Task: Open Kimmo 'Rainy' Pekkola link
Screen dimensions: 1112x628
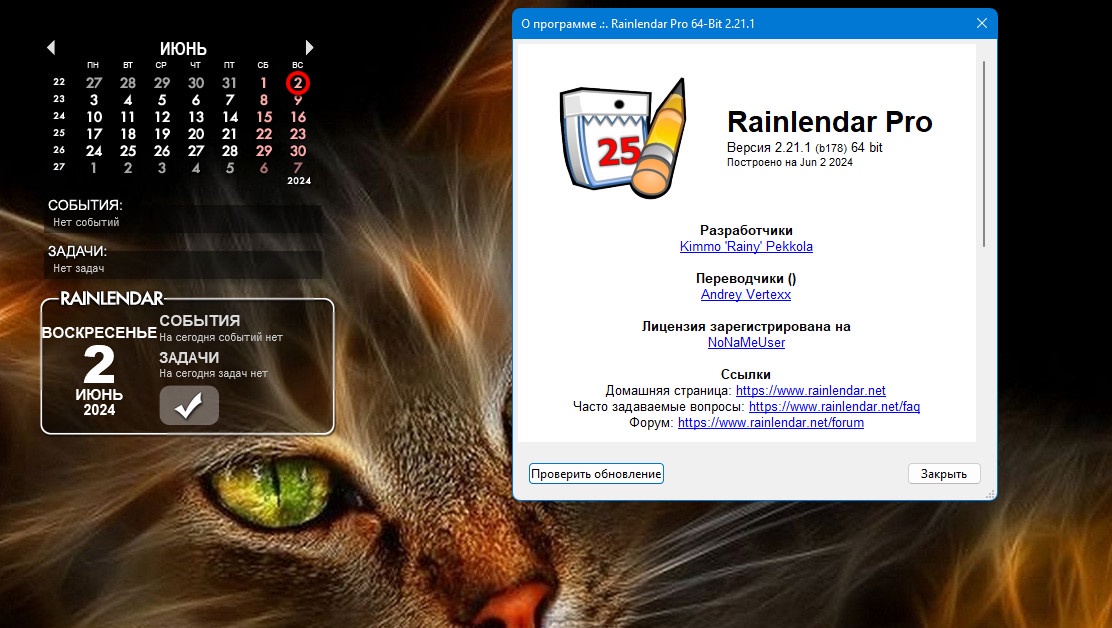Action: pyautogui.click(x=746, y=247)
